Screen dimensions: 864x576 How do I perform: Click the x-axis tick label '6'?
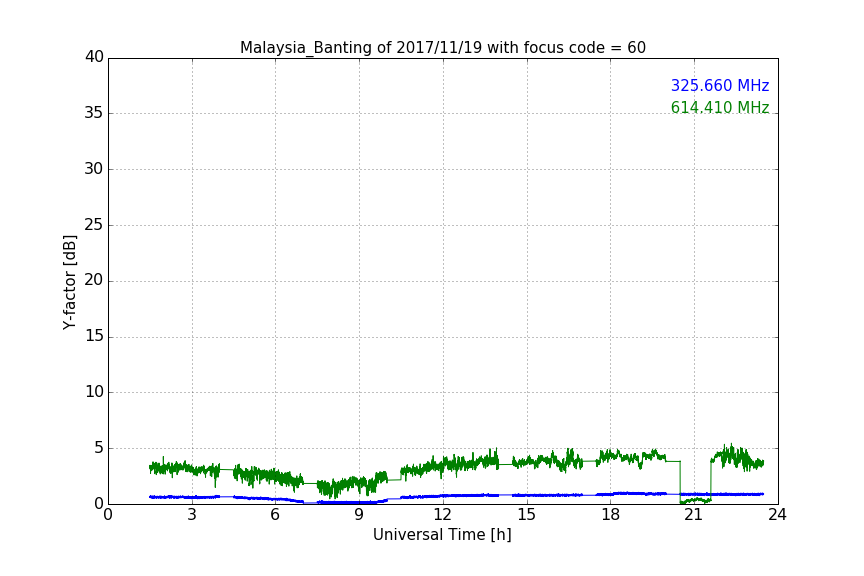[x=276, y=515]
